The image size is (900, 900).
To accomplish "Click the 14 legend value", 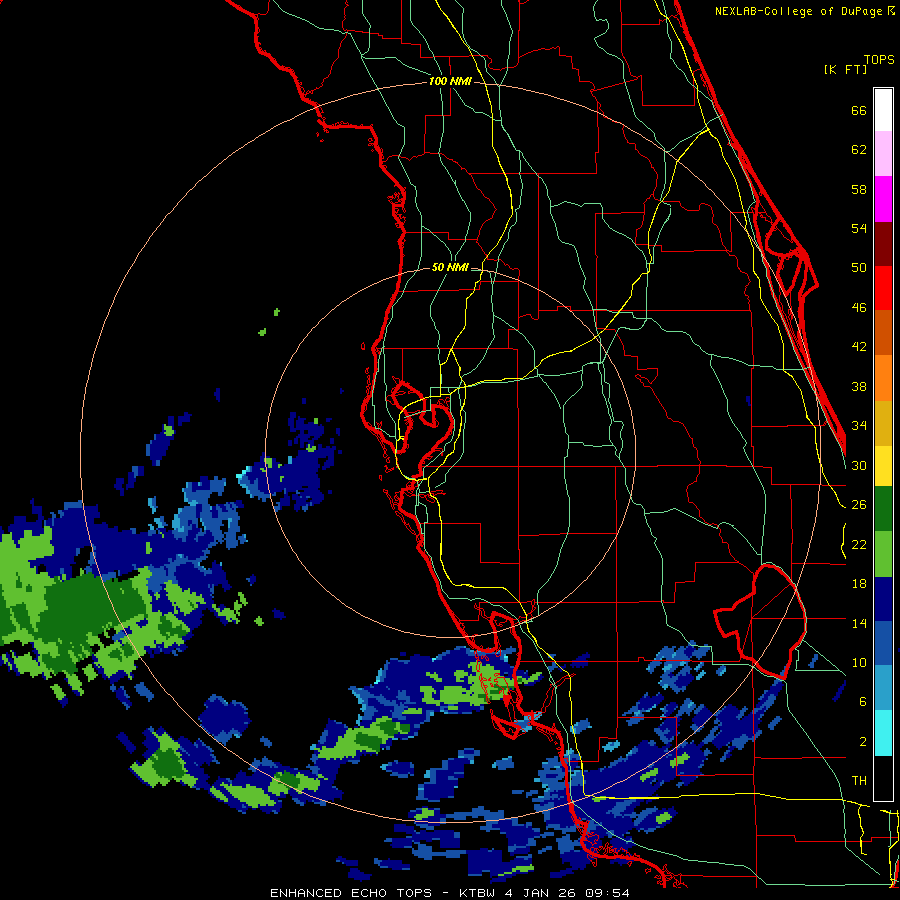I will [x=859, y=623].
